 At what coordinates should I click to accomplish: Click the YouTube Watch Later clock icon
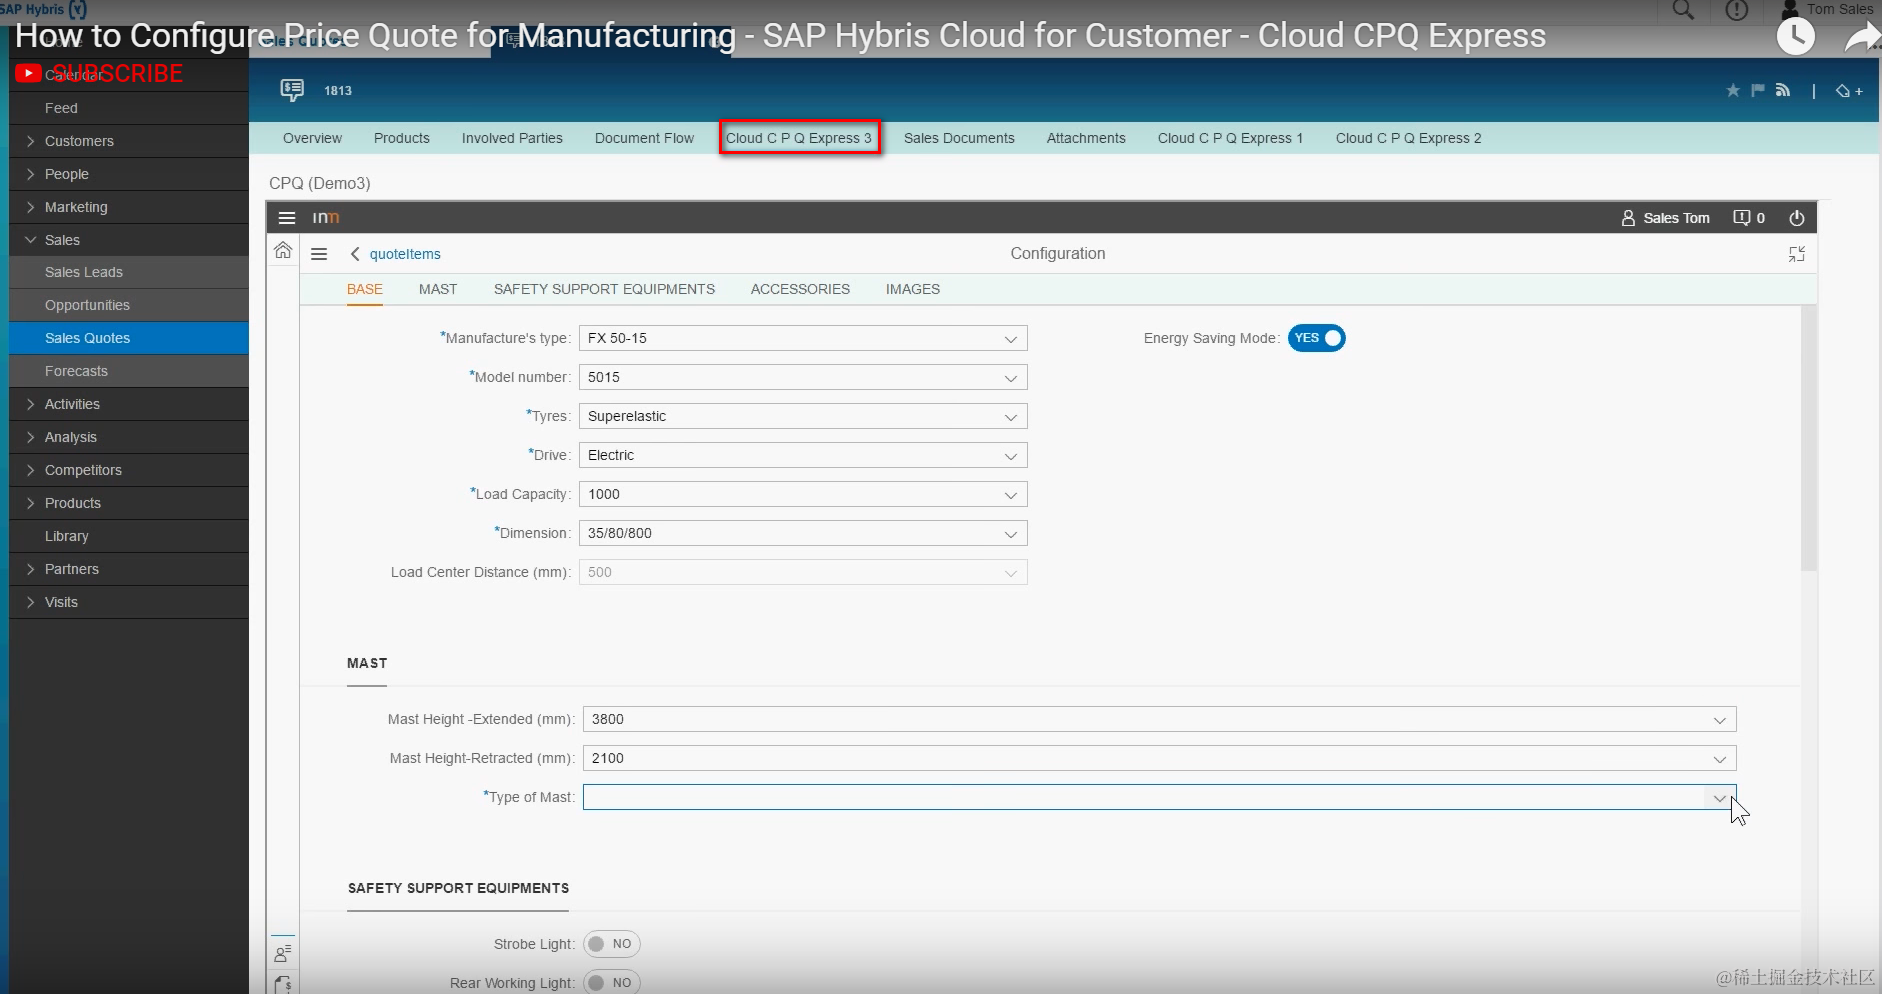point(1796,37)
